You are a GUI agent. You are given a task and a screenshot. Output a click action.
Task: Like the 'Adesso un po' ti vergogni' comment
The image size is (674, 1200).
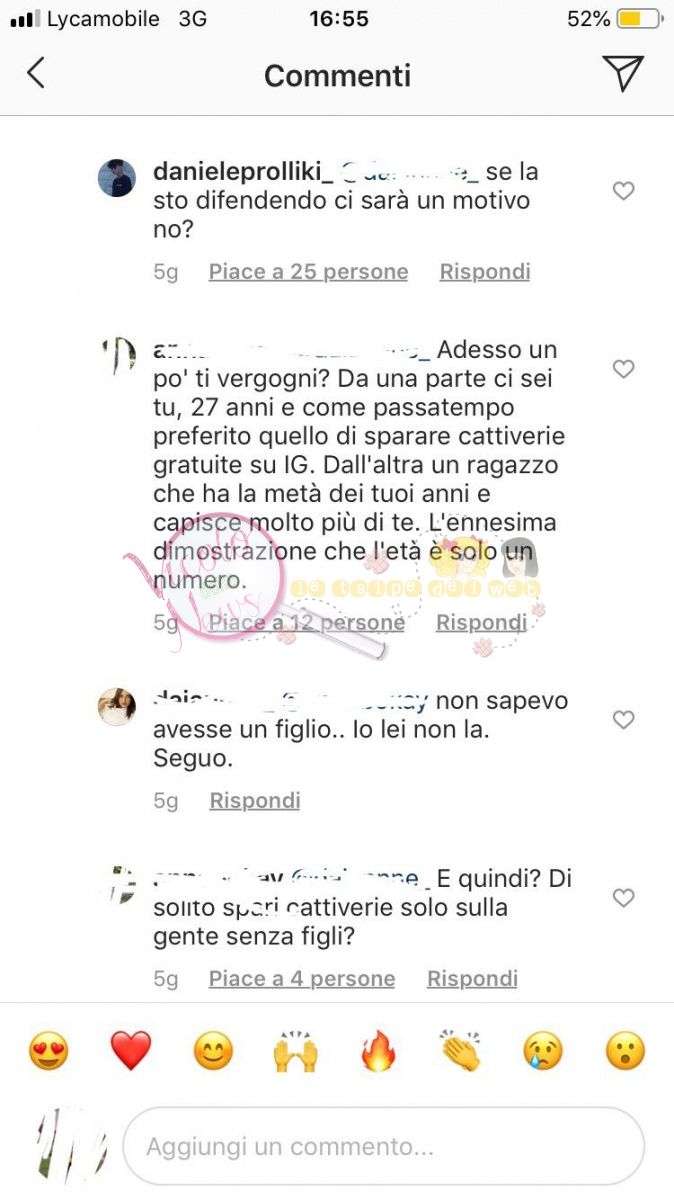(623, 369)
